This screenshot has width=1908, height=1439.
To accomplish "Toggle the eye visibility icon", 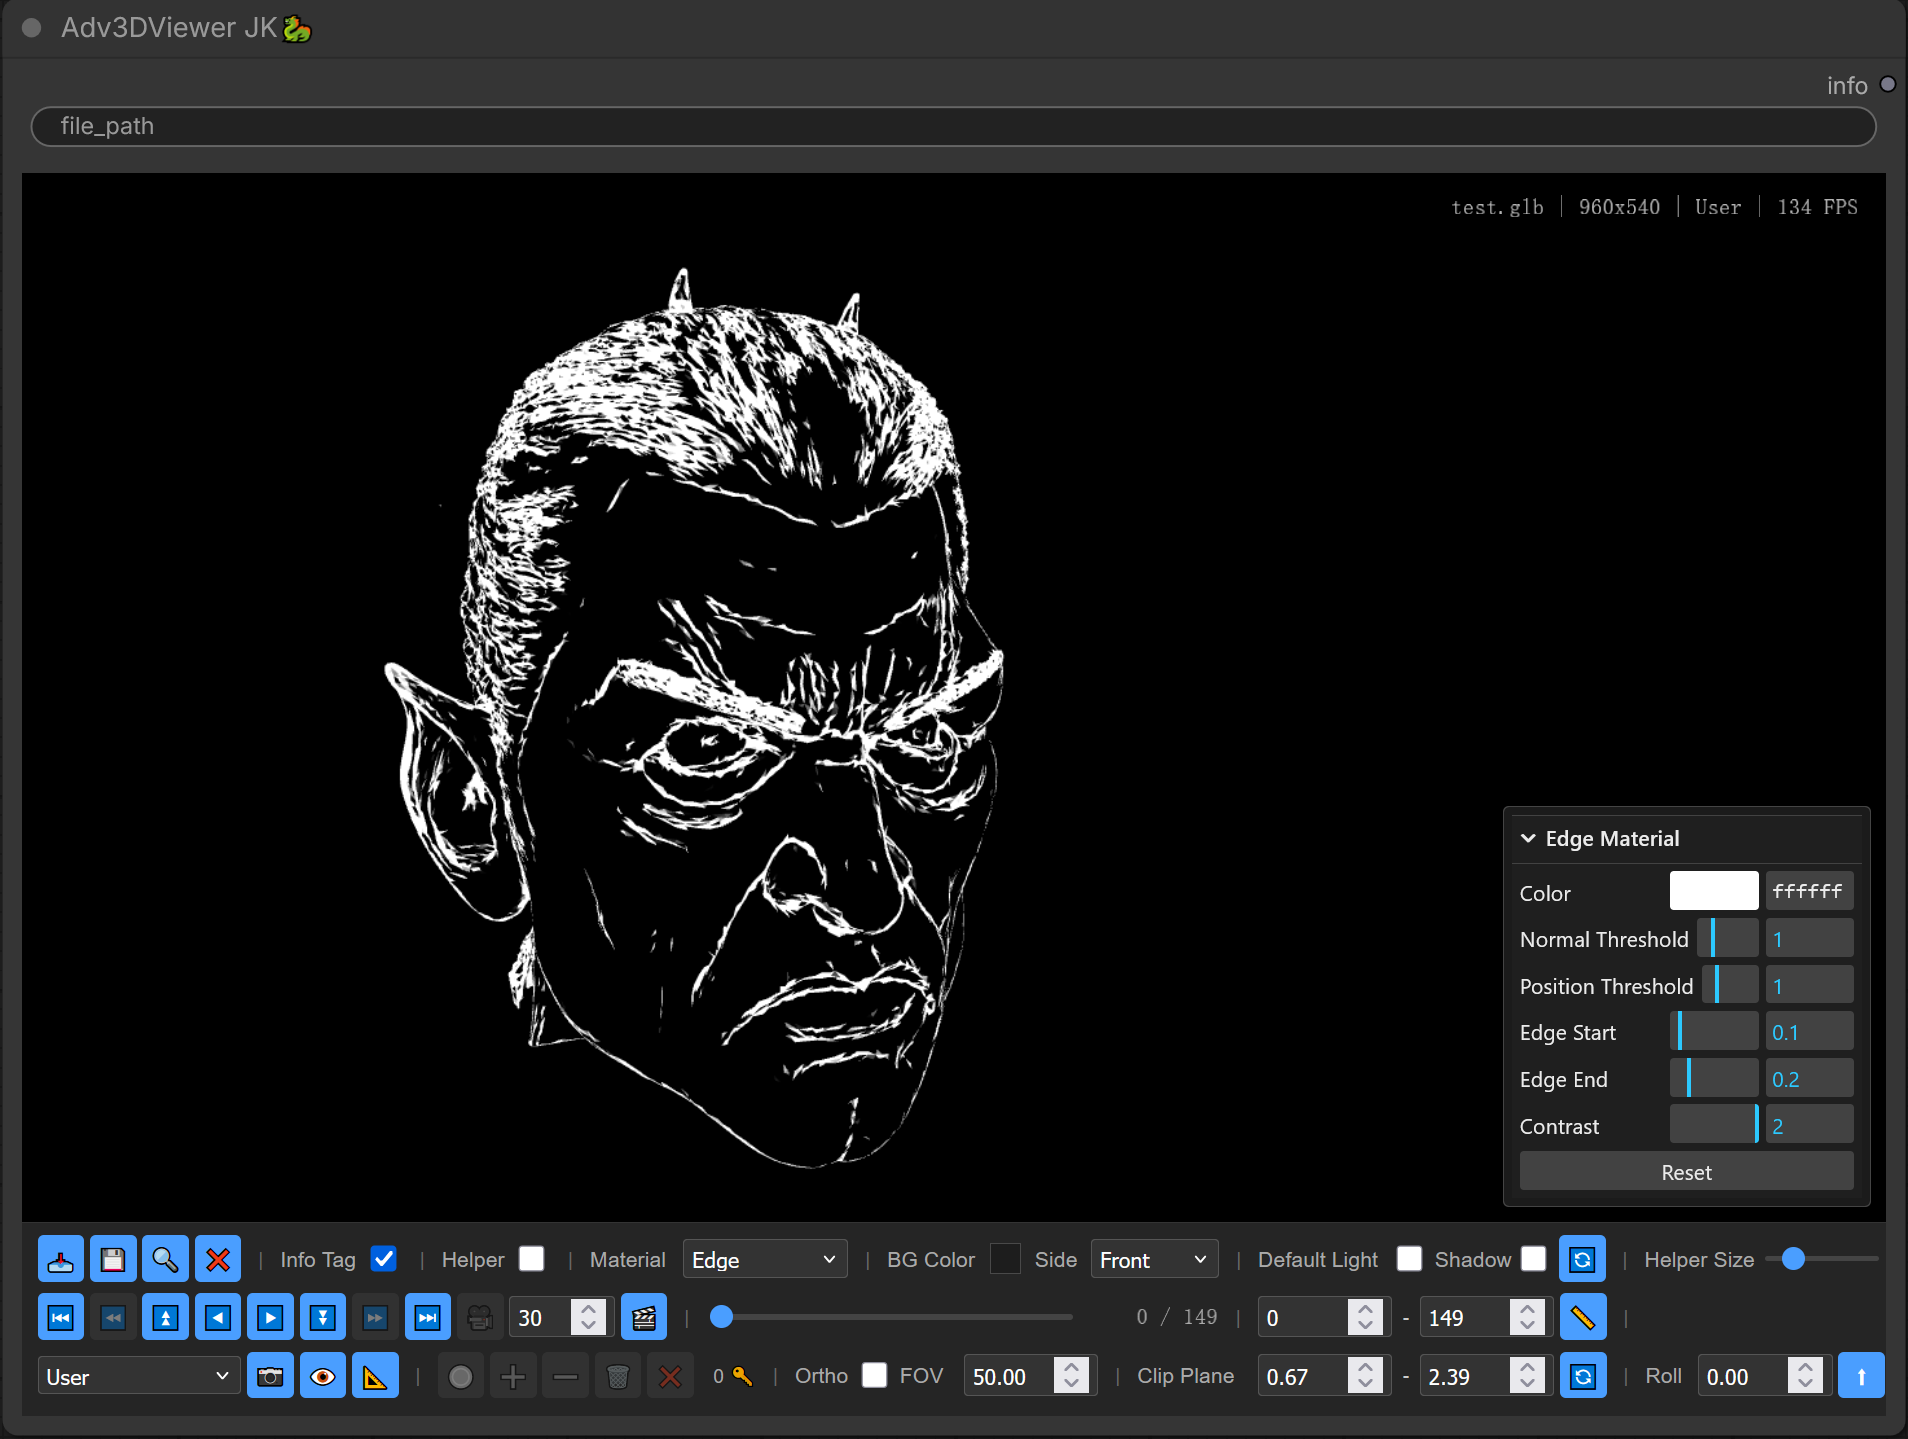I will pos(323,1377).
